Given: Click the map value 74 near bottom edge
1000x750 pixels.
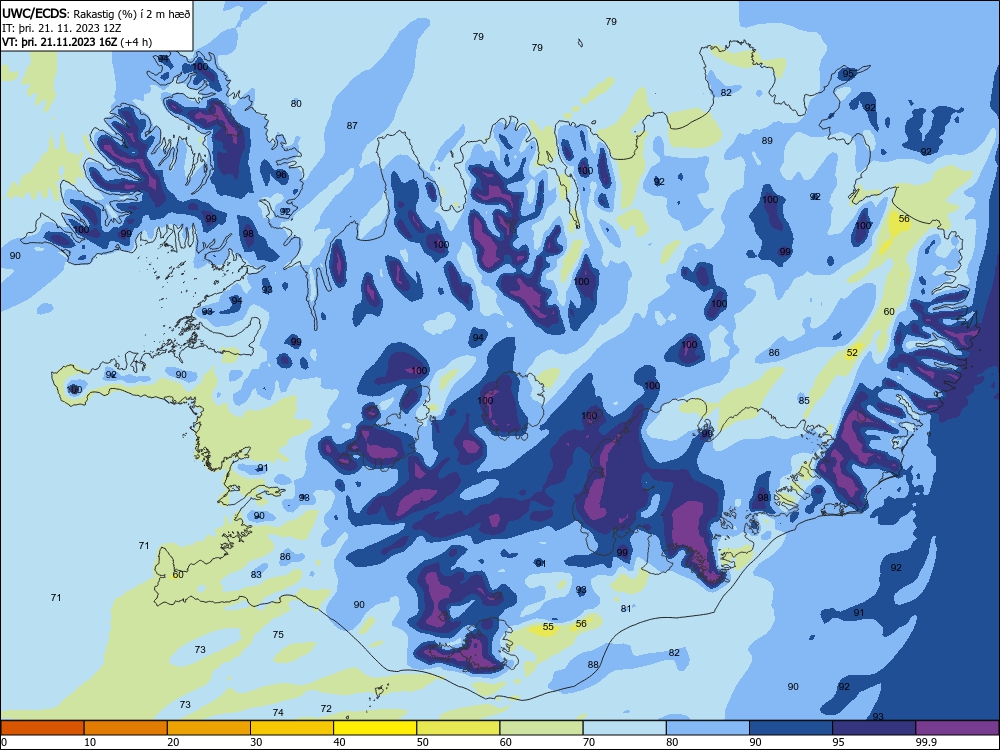Looking at the screenshot, I should coord(278,713).
